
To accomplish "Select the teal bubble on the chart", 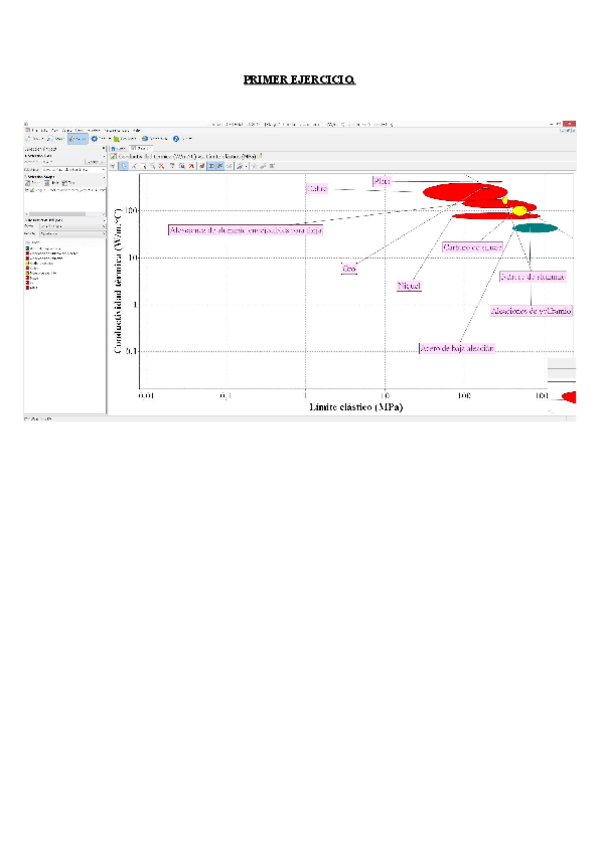I will pyautogui.click(x=535, y=228).
